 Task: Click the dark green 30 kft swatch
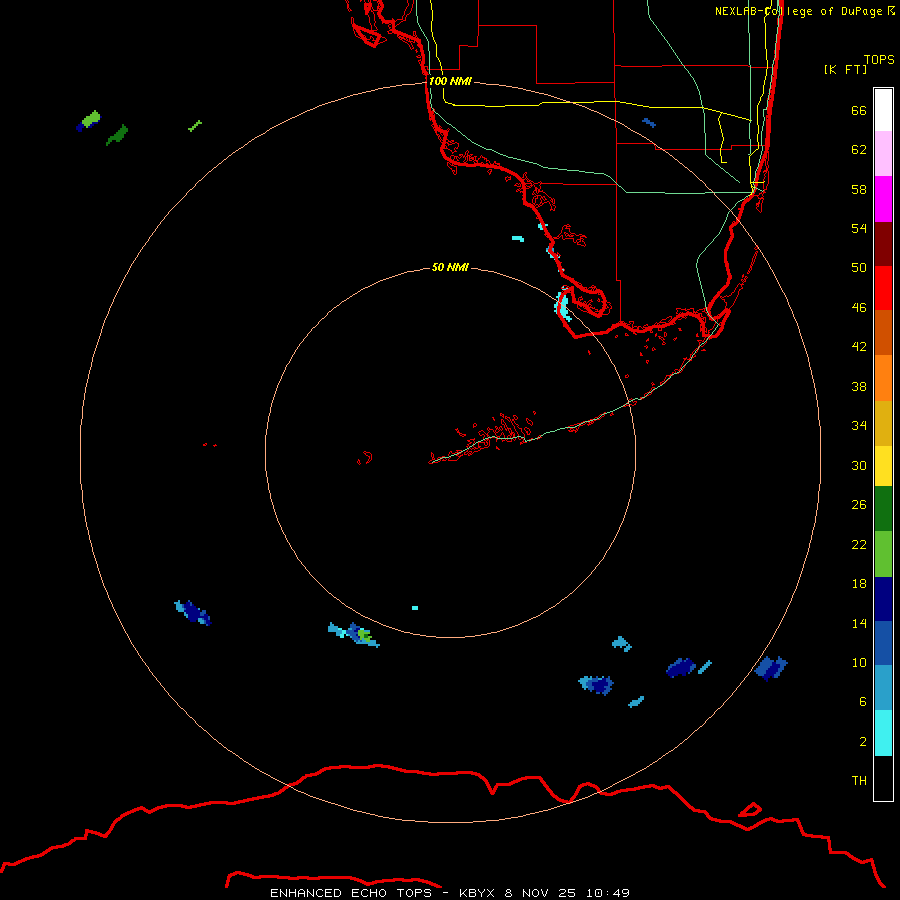point(883,509)
